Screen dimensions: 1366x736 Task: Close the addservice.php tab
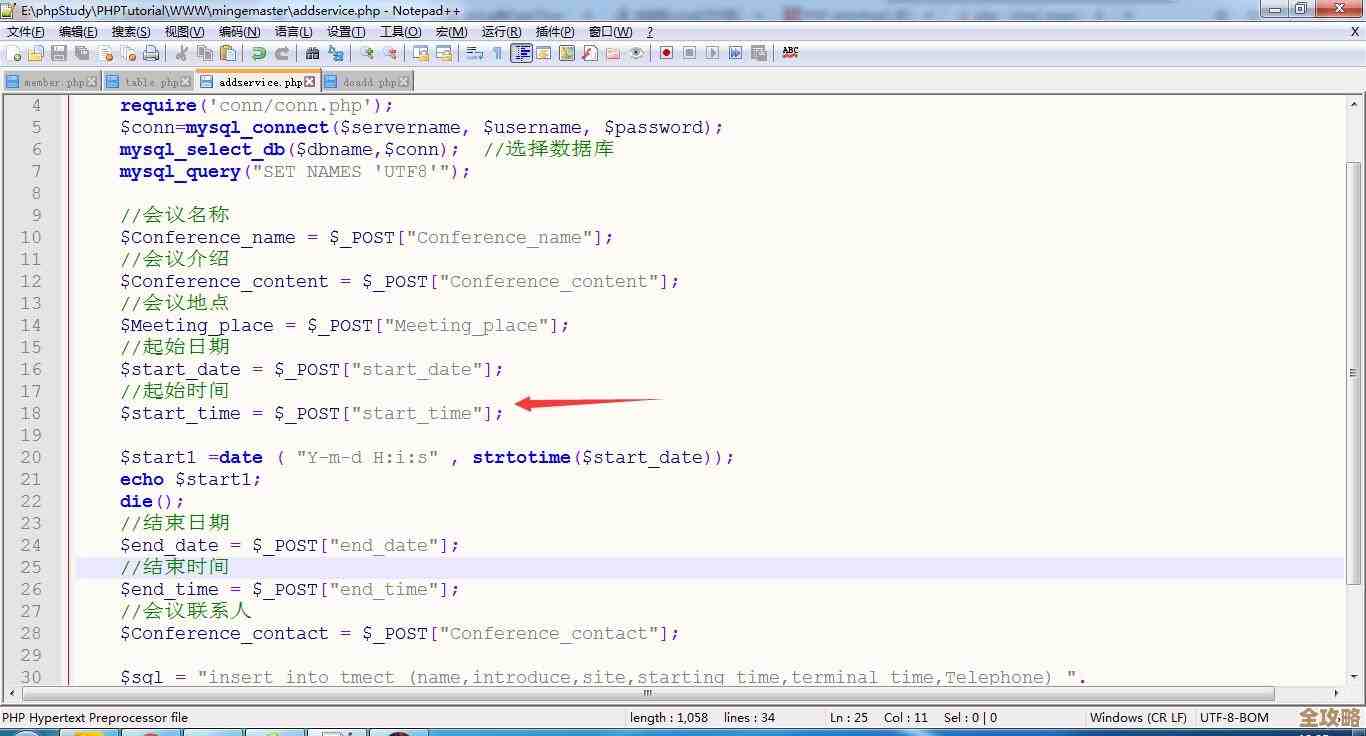pyautogui.click(x=310, y=82)
